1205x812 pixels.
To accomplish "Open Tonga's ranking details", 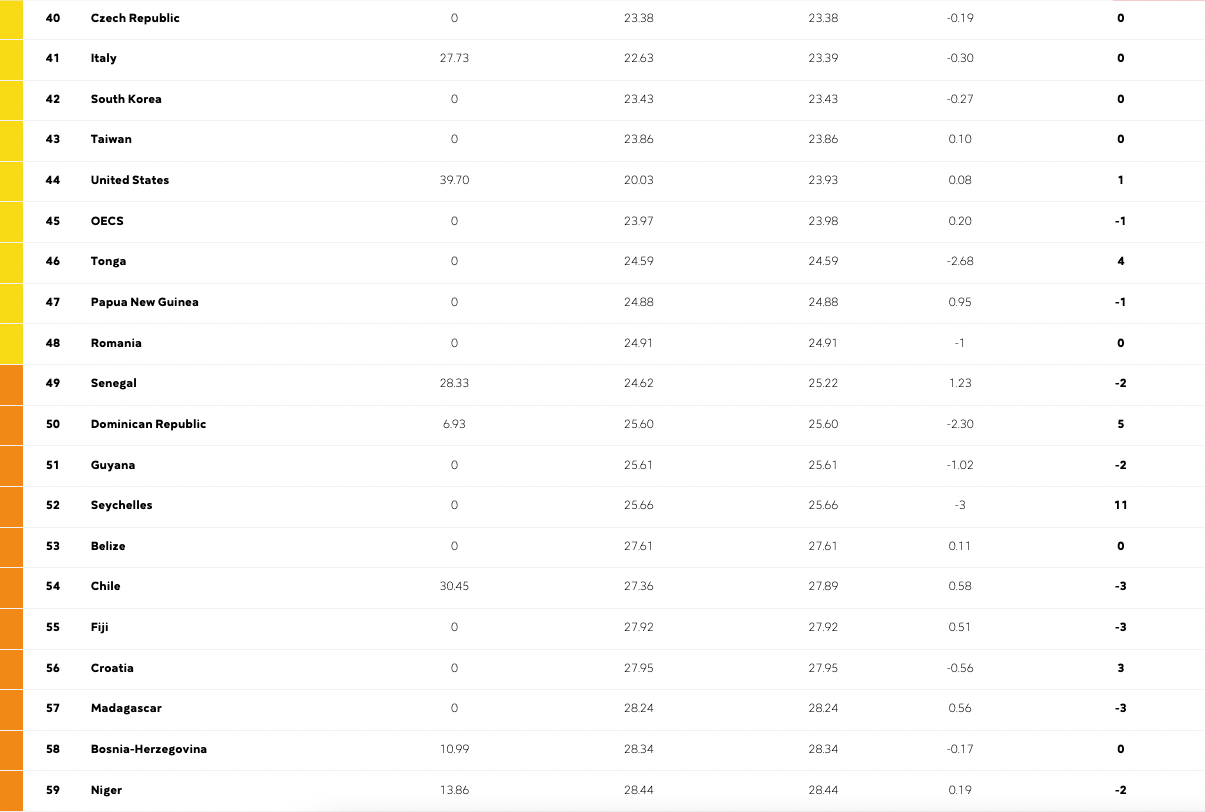I will pos(108,261).
